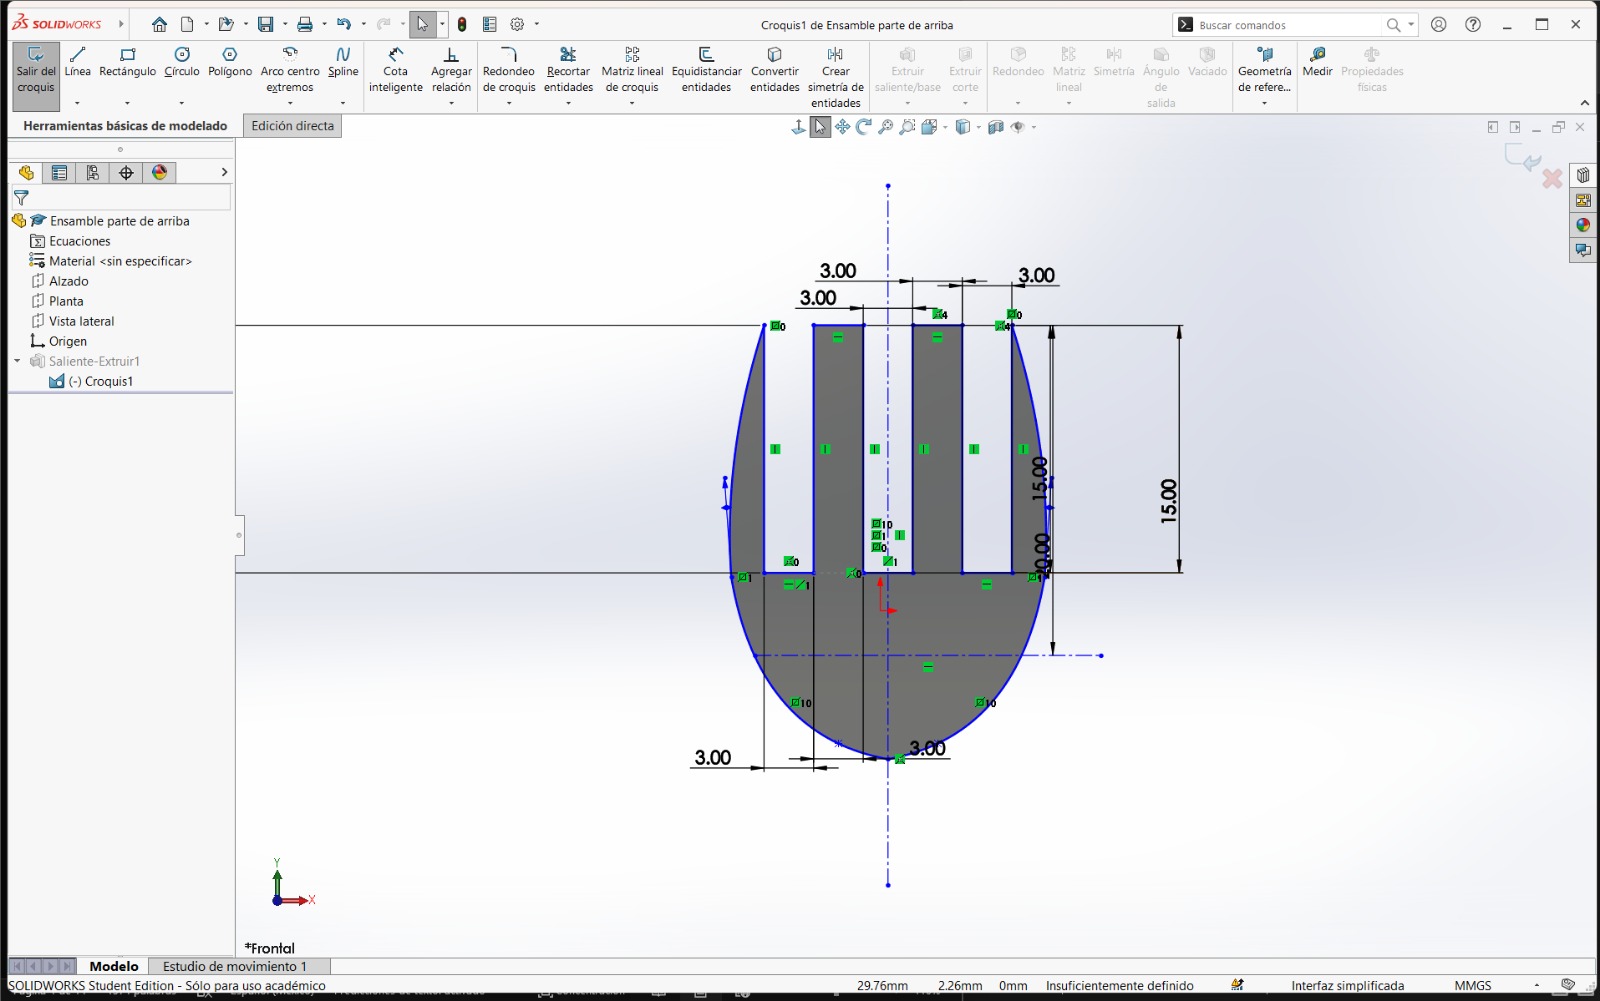Switch to Herramientas básicas de modelado tab
The image size is (1600, 1001).
pos(125,126)
